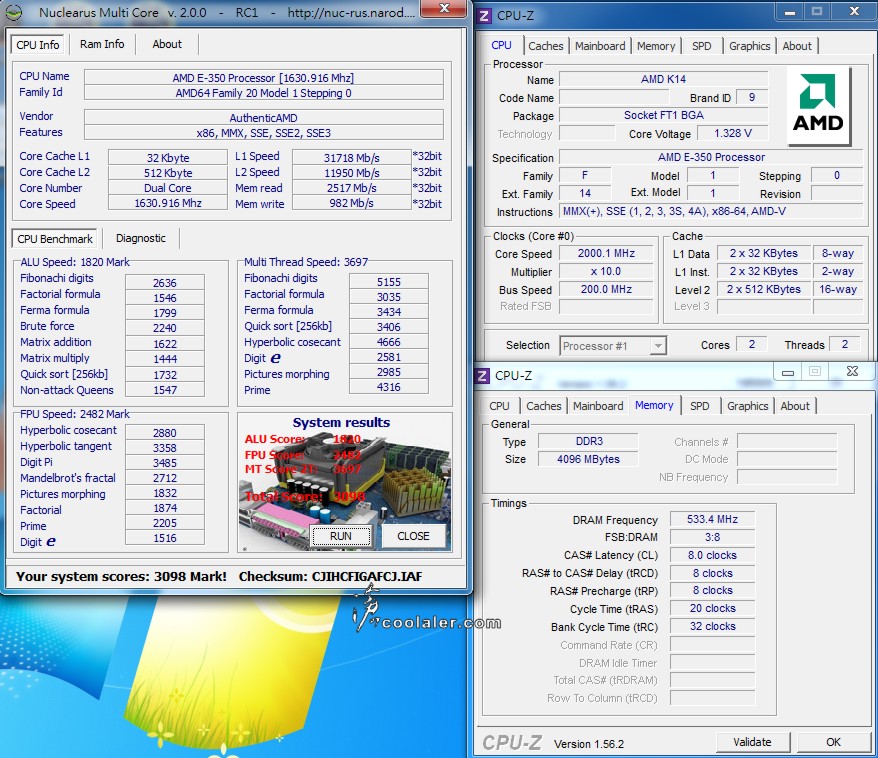Click the ALU Fibonachi digits score 2636
This screenshot has height=758, width=878.
point(165,283)
